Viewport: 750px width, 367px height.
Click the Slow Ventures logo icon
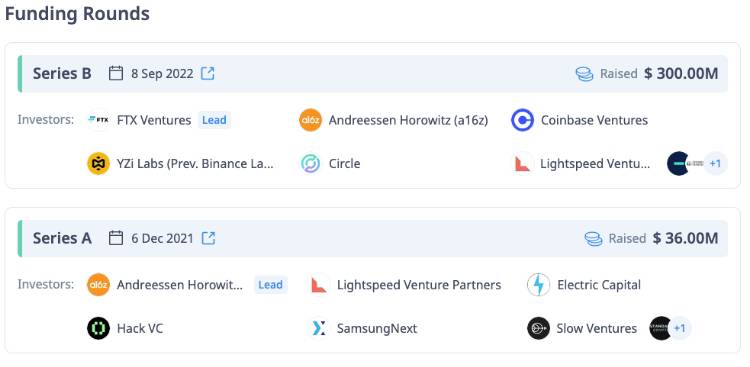[x=539, y=329]
